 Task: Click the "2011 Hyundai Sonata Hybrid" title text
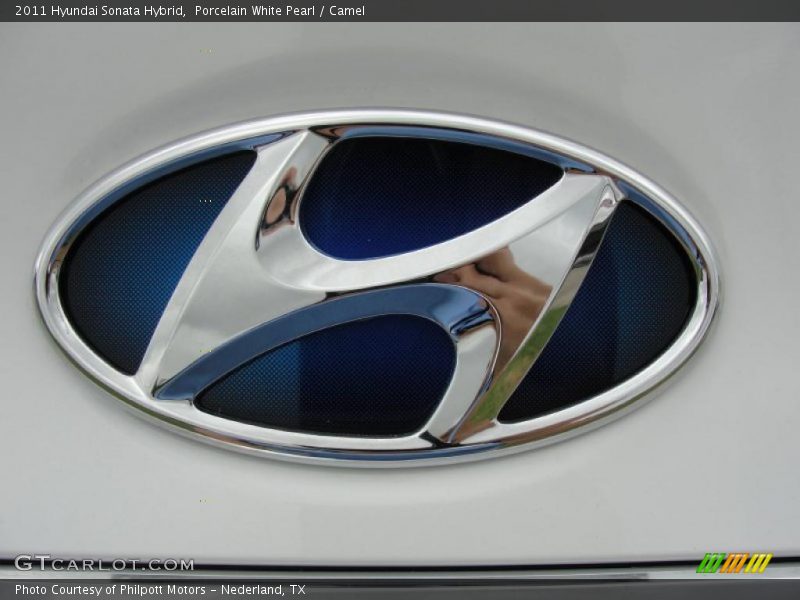[x=99, y=11]
